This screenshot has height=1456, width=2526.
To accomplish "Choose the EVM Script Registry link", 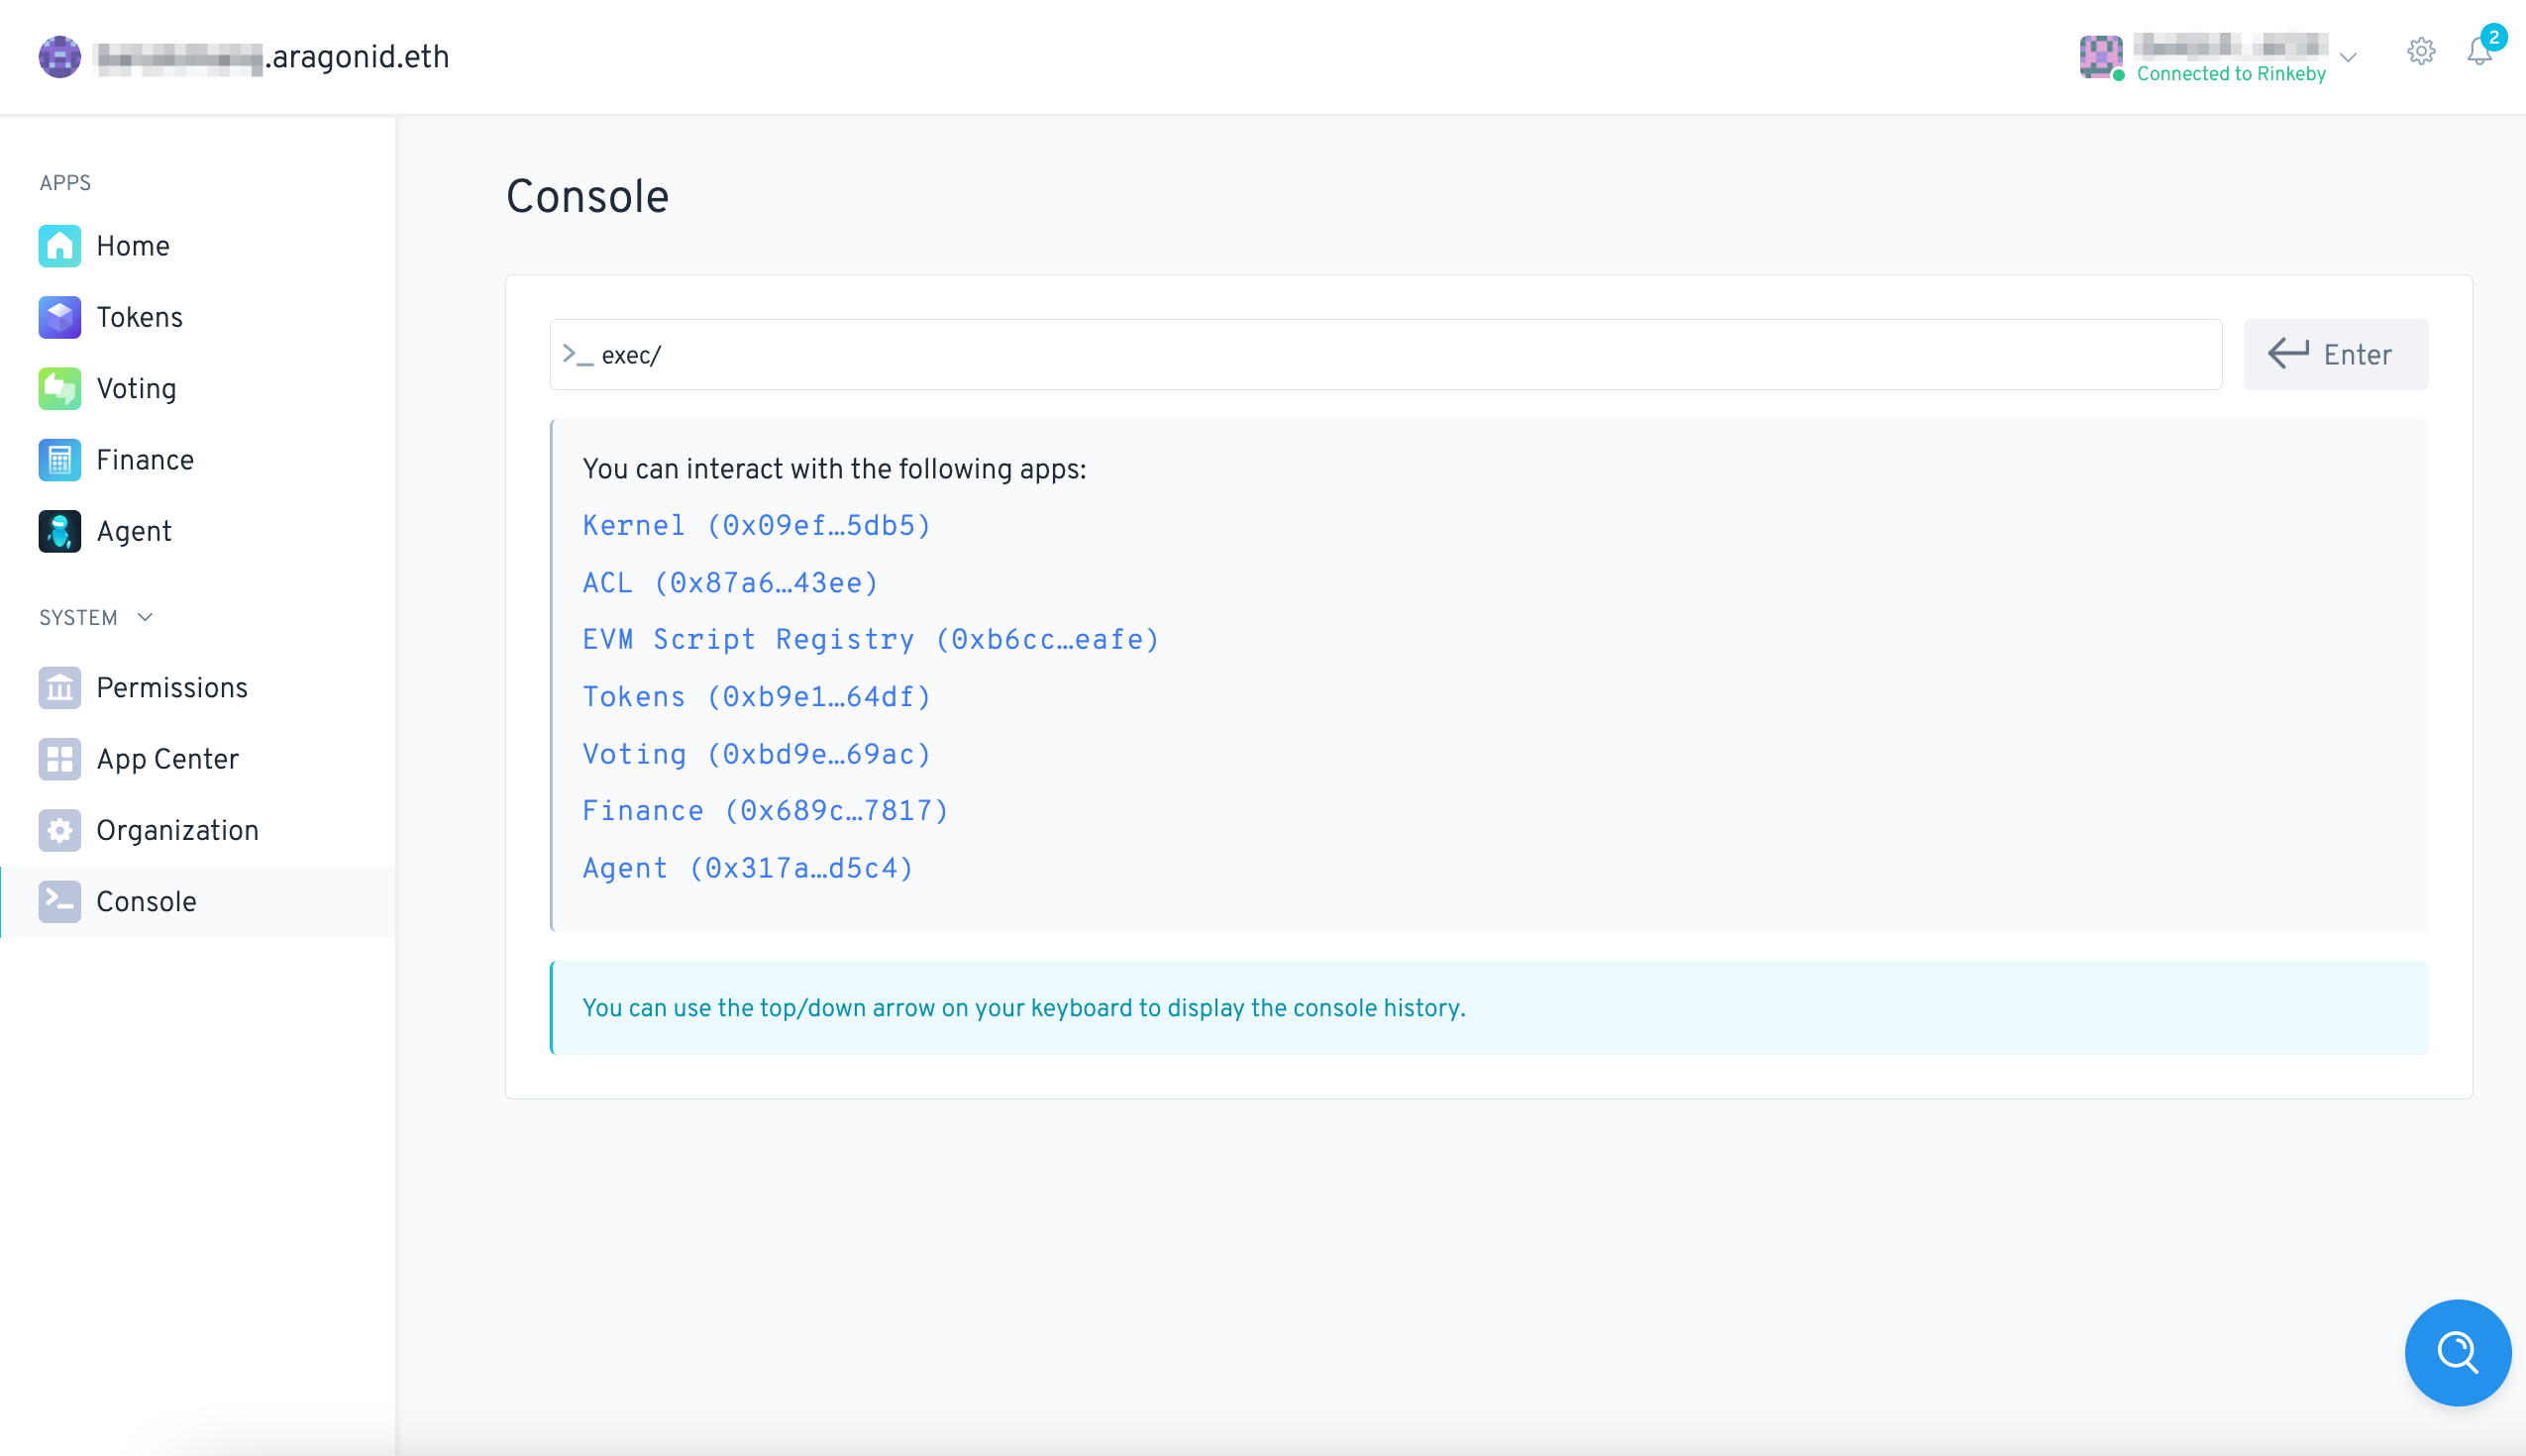I will (870, 639).
